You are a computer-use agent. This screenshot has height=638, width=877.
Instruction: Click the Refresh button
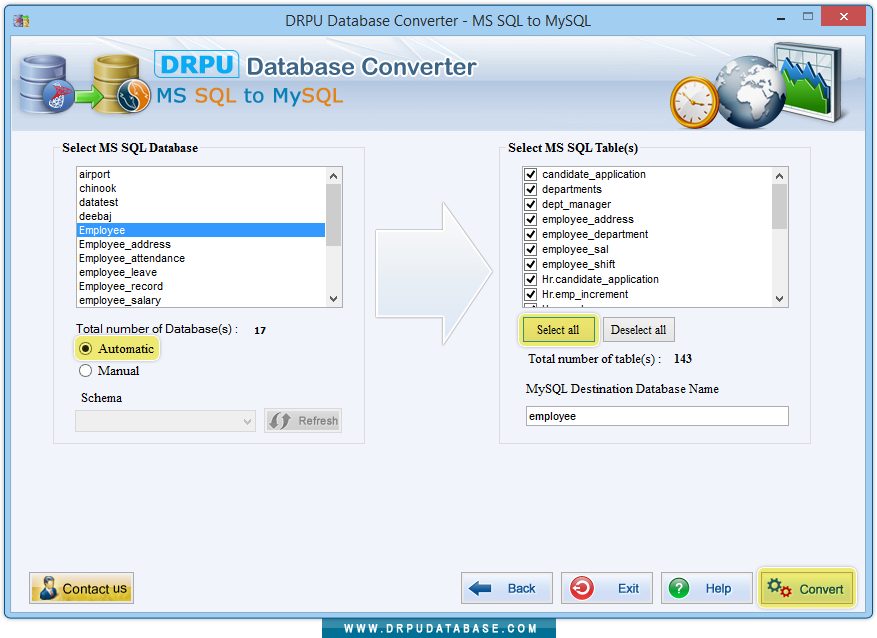(303, 420)
